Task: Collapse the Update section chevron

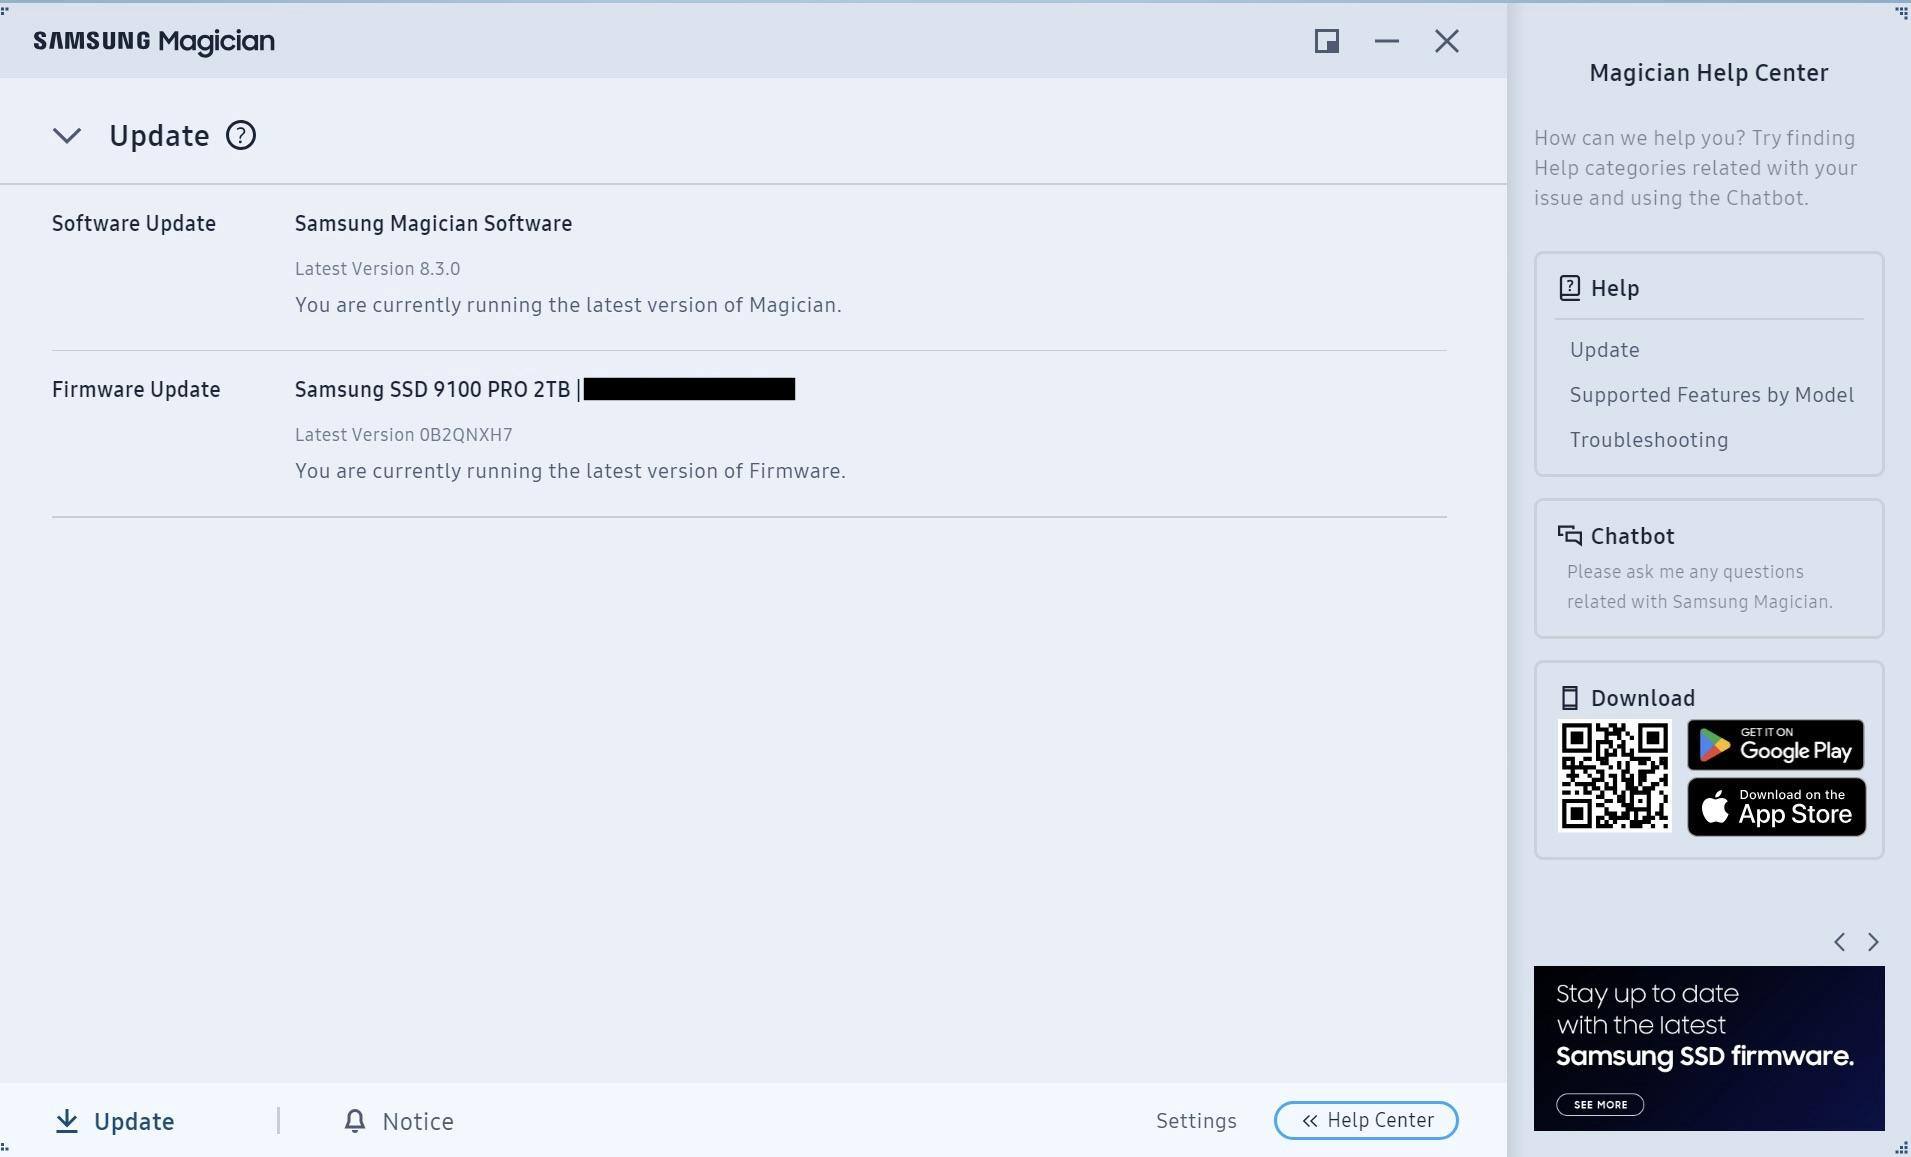Action: click(67, 135)
